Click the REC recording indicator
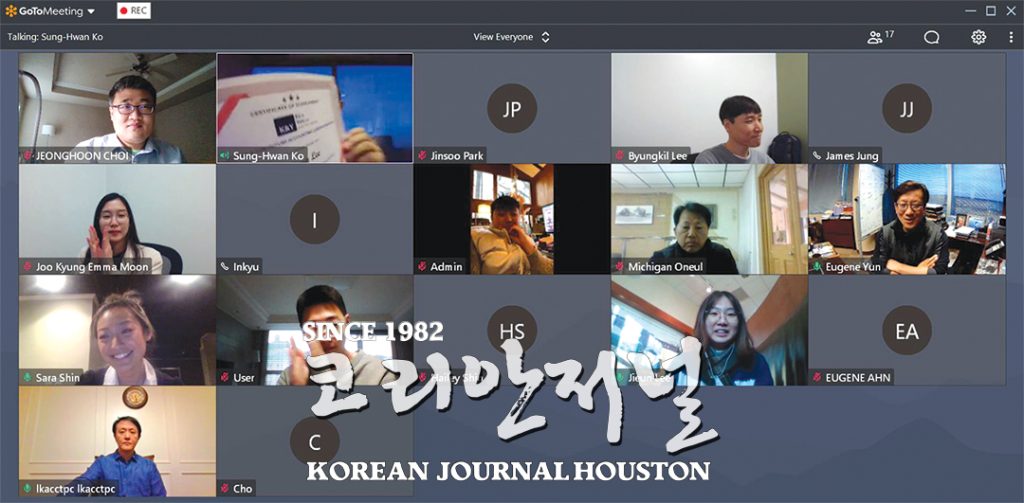The image size is (1024, 503). tap(134, 11)
